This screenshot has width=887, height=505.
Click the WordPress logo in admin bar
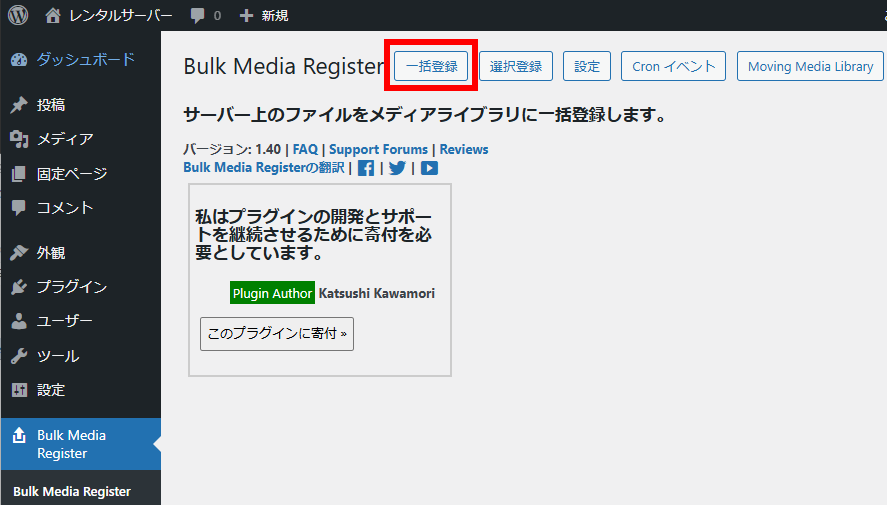coord(18,15)
